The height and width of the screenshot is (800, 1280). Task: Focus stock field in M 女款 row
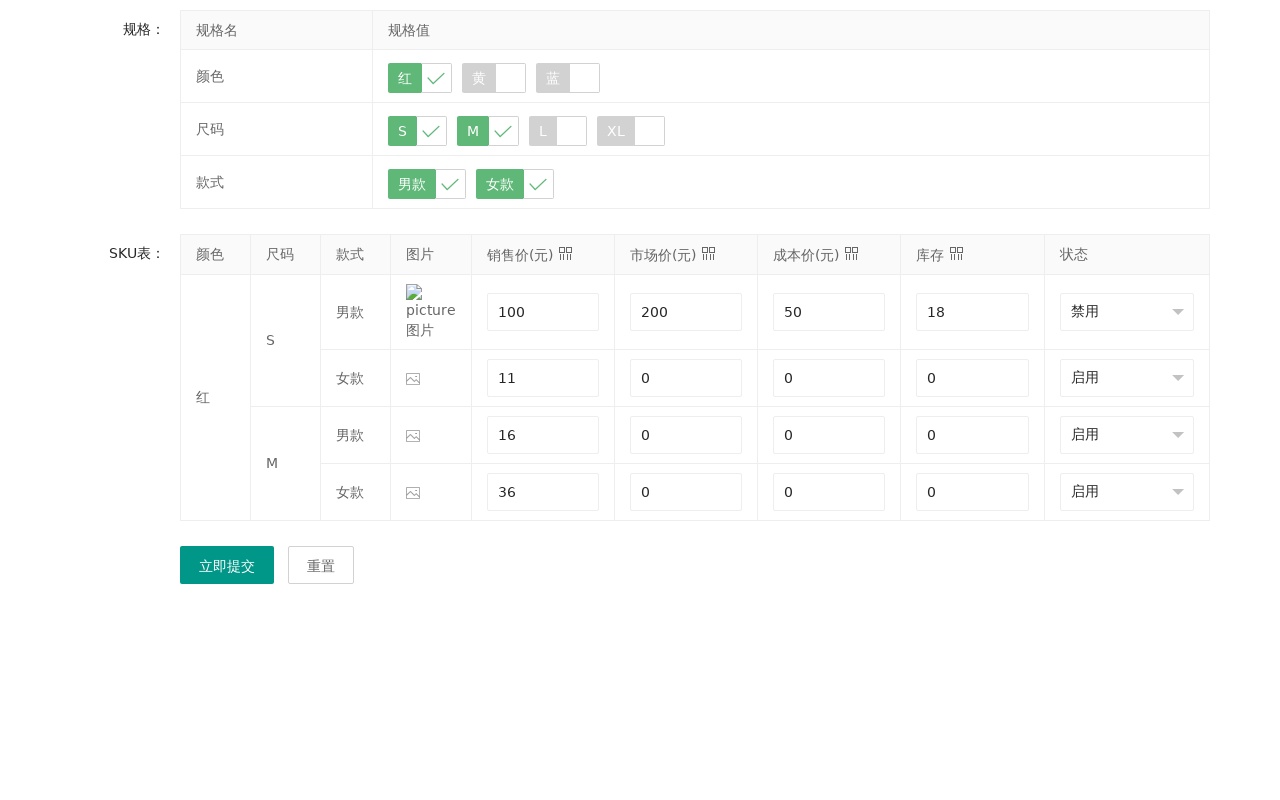coord(972,492)
